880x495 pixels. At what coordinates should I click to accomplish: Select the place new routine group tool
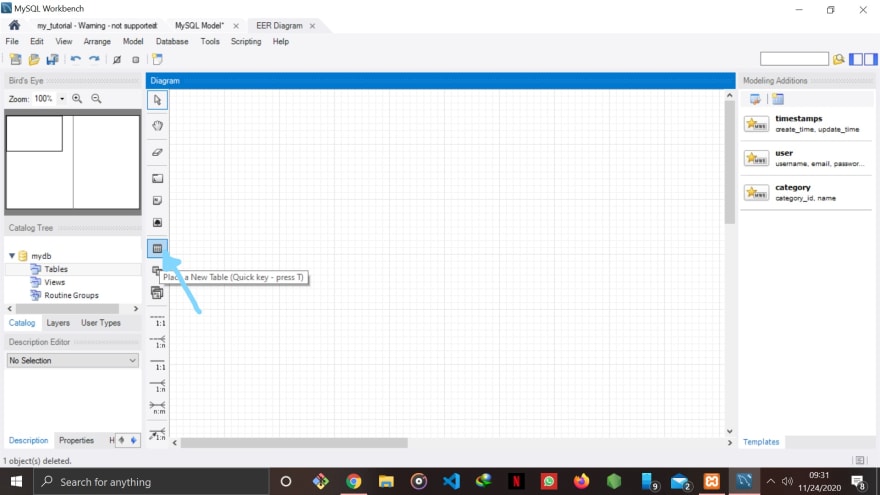pyautogui.click(x=157, y=293)
